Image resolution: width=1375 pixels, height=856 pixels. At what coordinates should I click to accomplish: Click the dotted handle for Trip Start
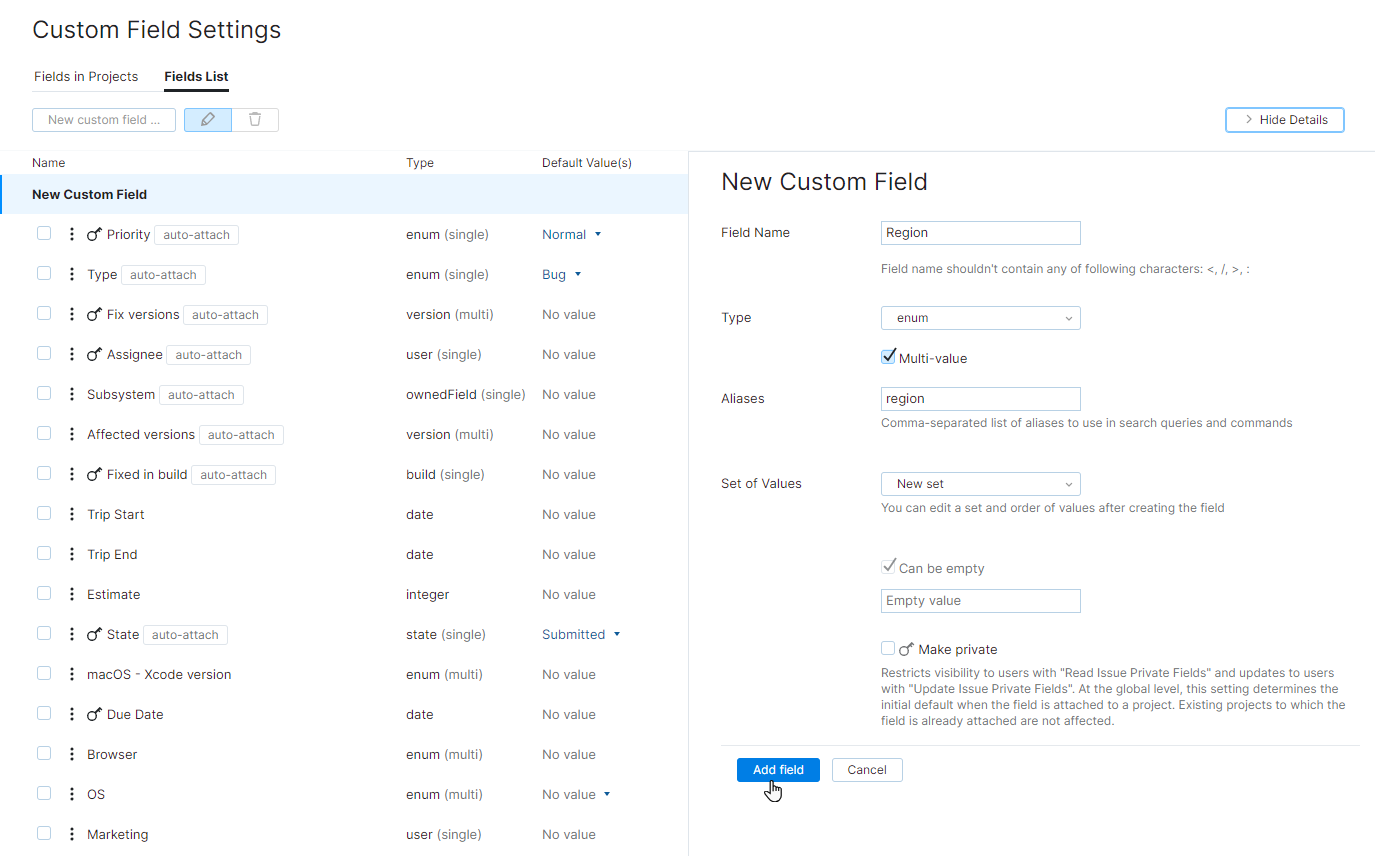click(x=71, y=514)
